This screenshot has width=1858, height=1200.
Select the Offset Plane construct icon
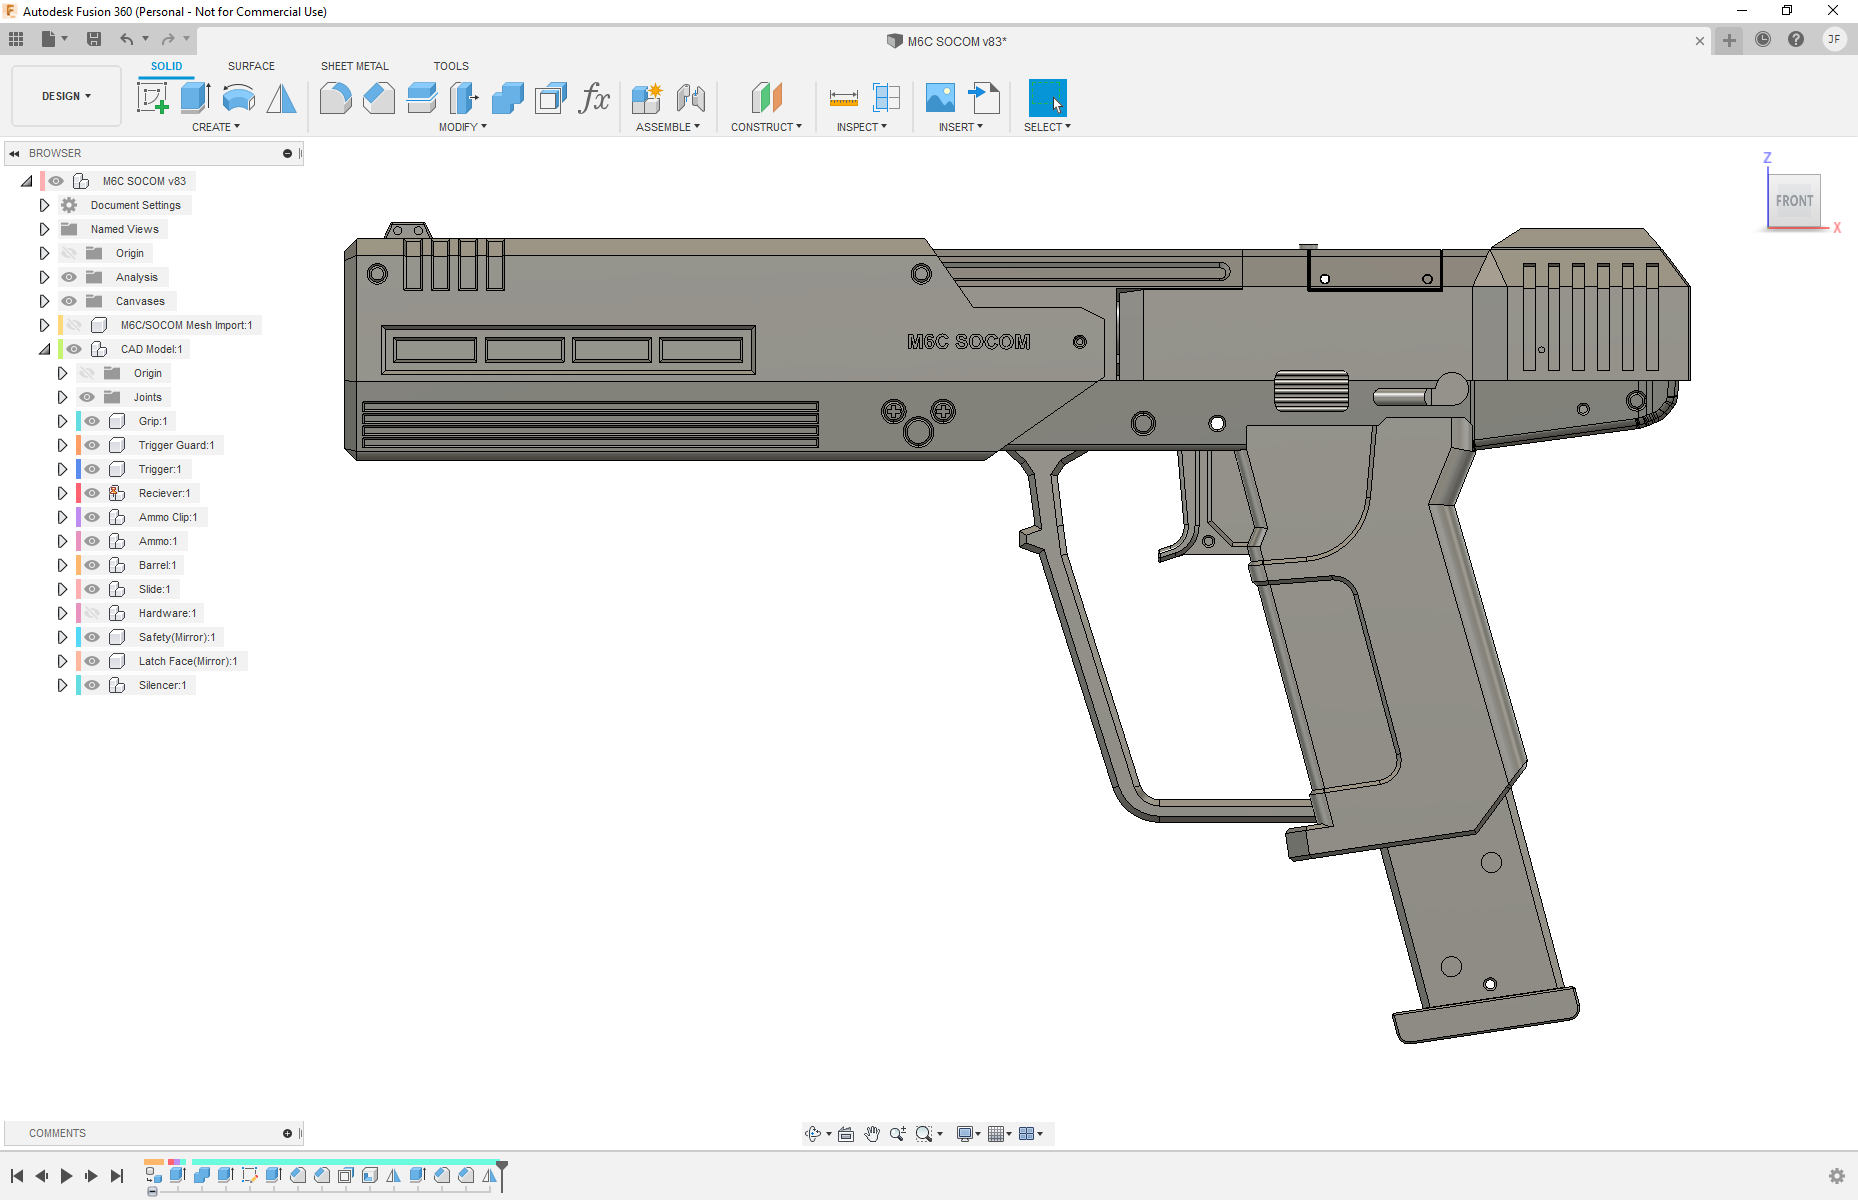click(x=766, y=98)
